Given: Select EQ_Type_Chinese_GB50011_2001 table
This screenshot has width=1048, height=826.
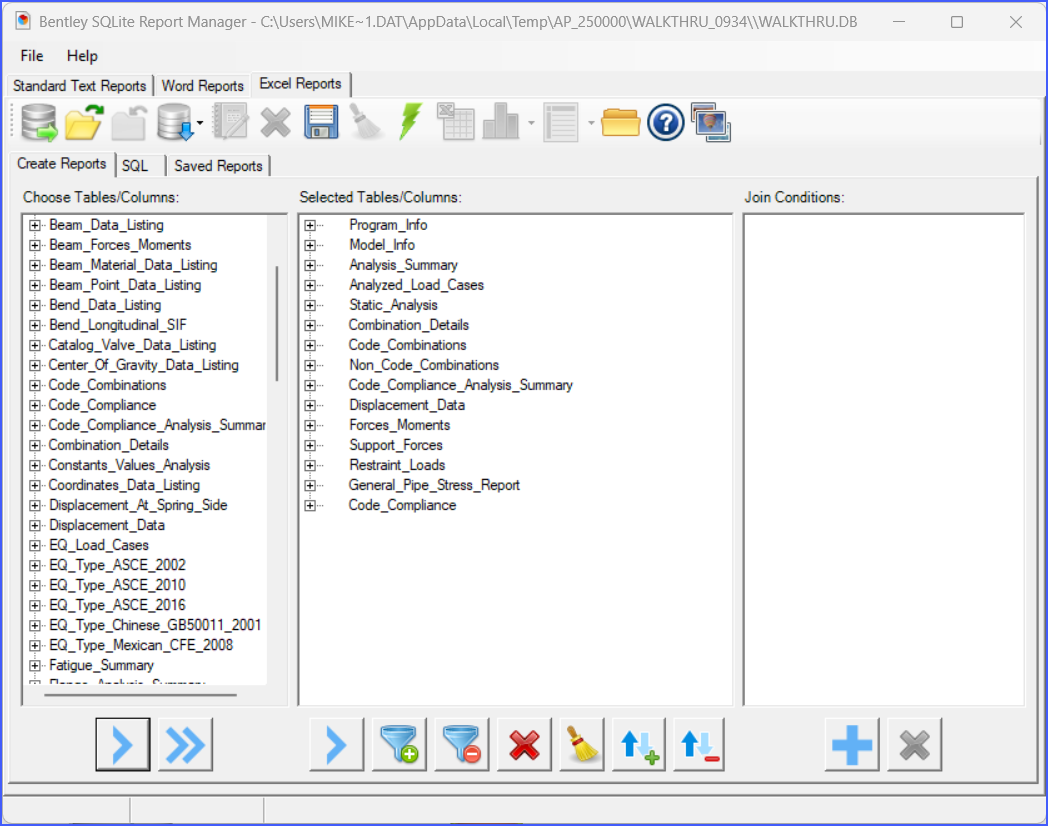Looking at the screenshot, I should point(155,625).
